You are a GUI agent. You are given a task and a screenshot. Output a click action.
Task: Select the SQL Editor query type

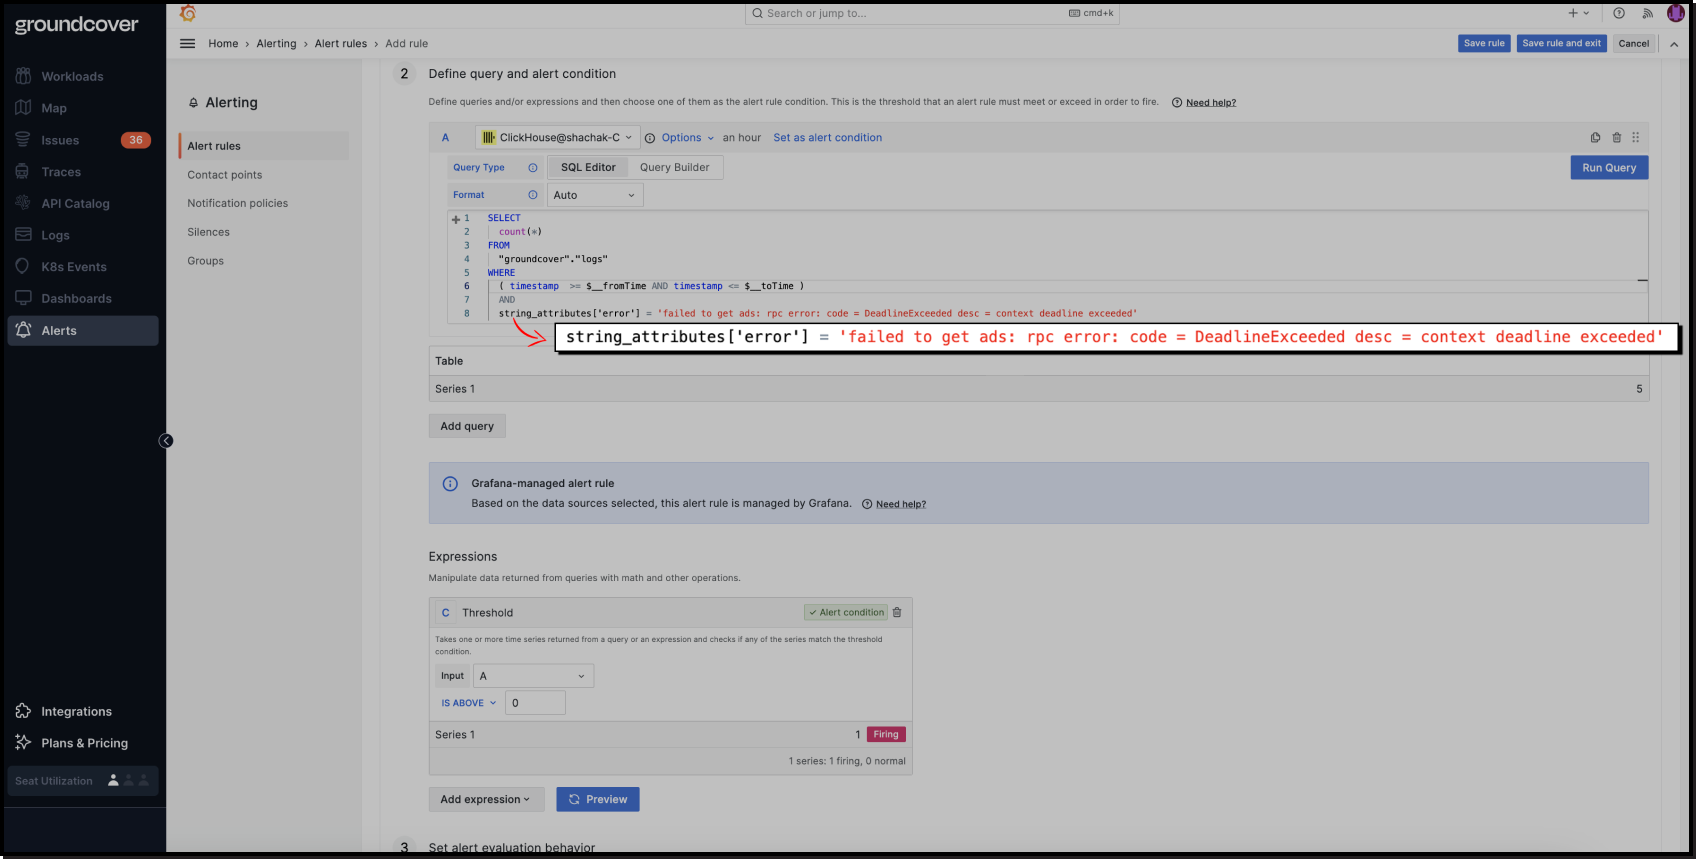pyautogui.click(x=588, y=168)
